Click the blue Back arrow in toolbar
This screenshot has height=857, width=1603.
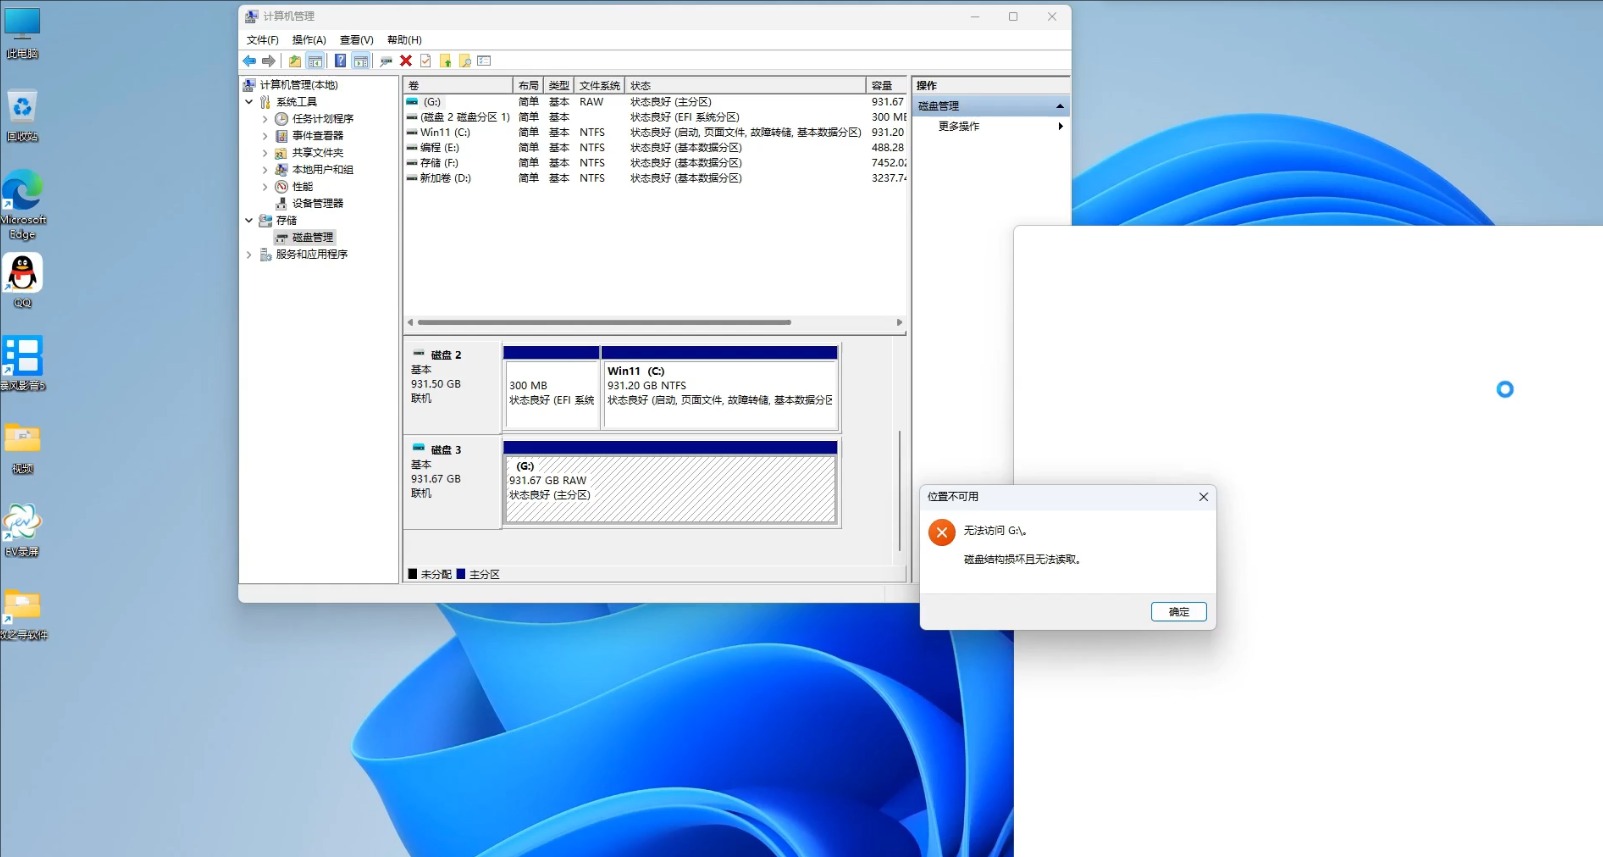click(249, 61)
